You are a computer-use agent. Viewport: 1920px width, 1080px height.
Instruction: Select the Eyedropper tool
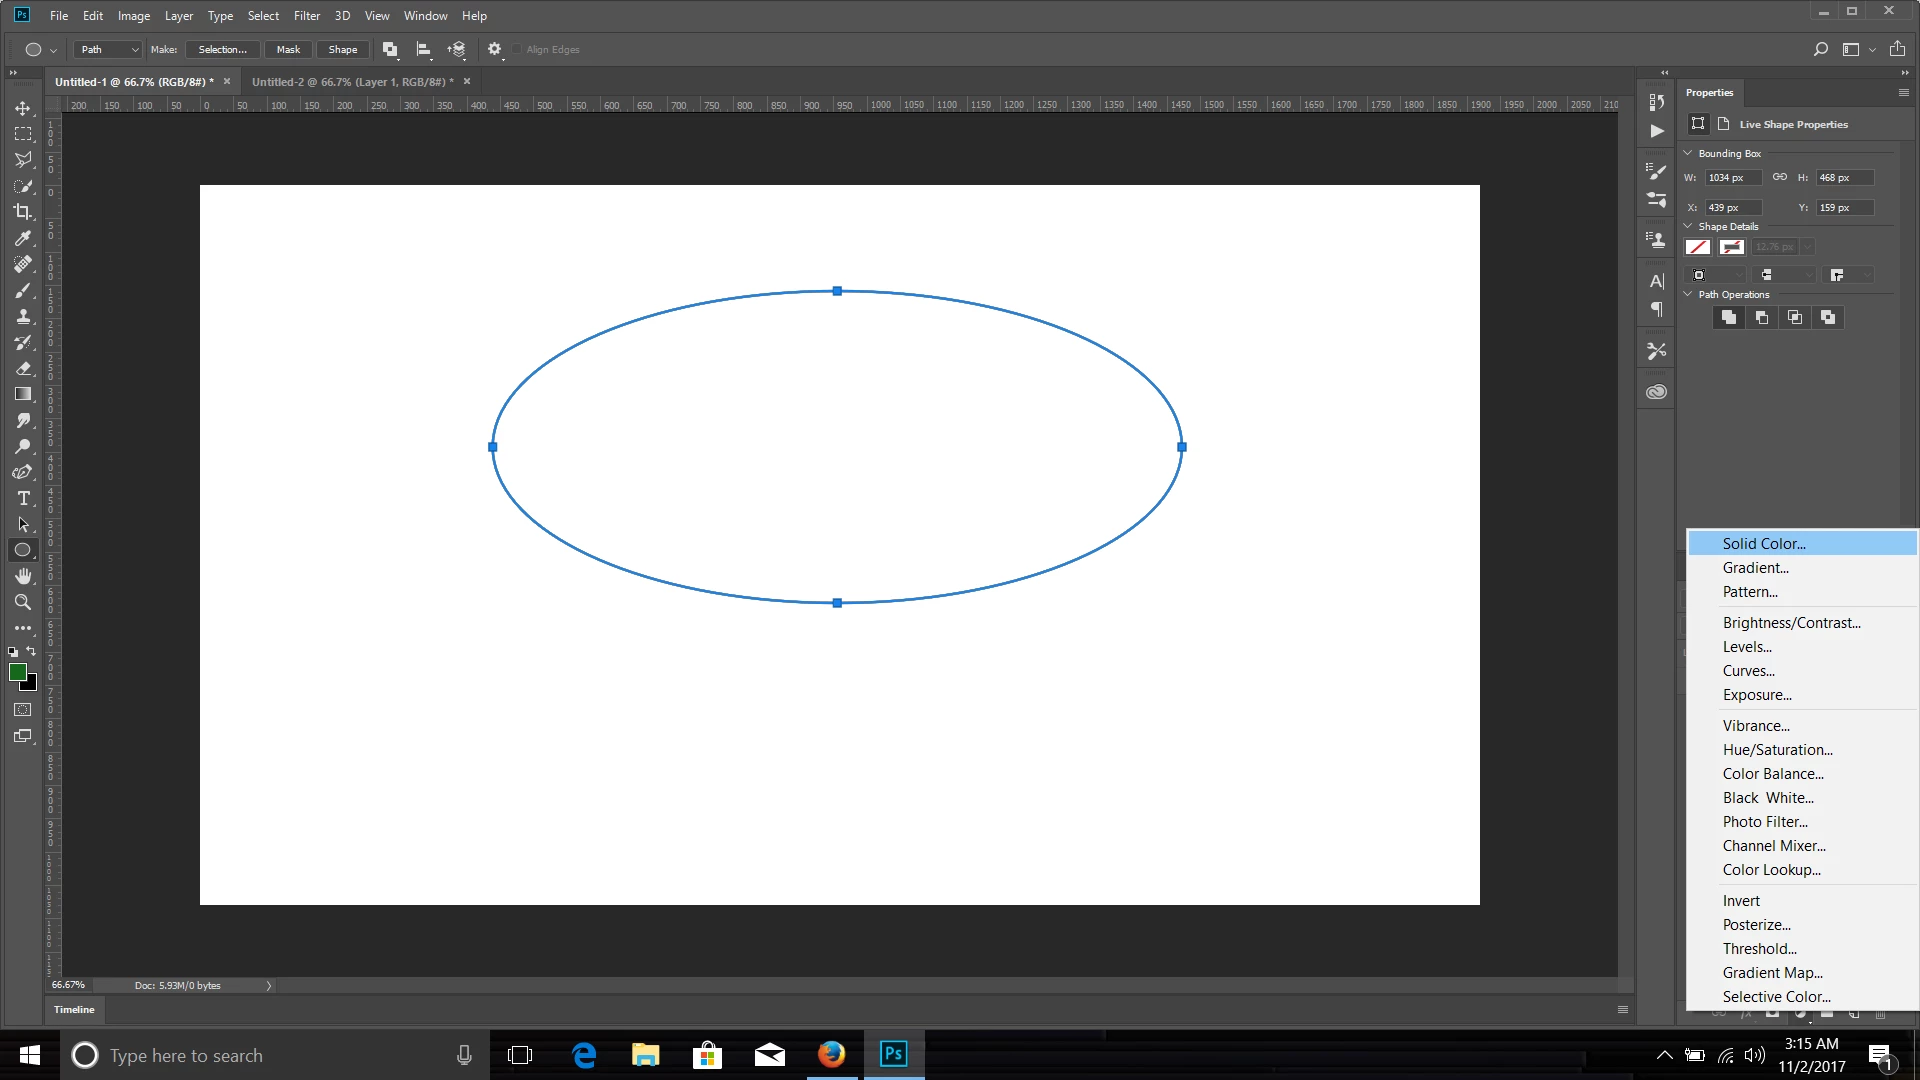(23, 238)
